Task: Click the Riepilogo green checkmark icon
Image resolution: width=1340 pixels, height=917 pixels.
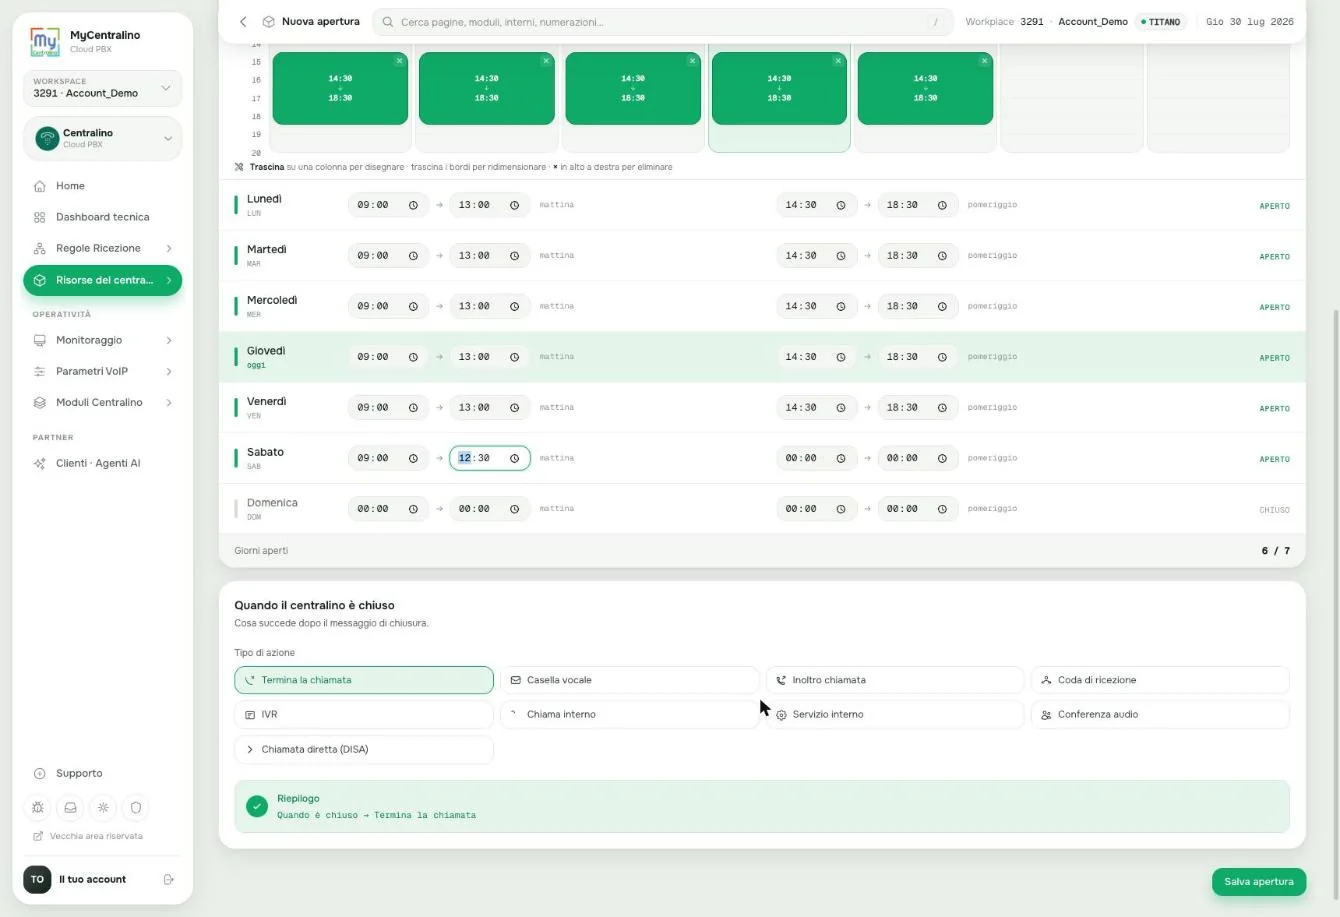Action: coord(257,806)
